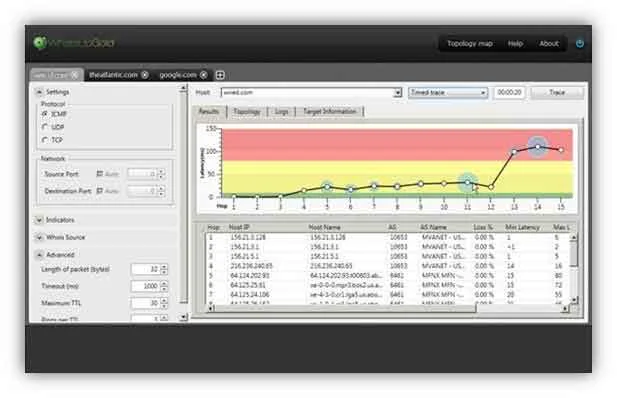Image resolution: width=617 pixels, height=398 pixels.
Task: Click the hop 14 data point on chart
Action: click(538, 147)
